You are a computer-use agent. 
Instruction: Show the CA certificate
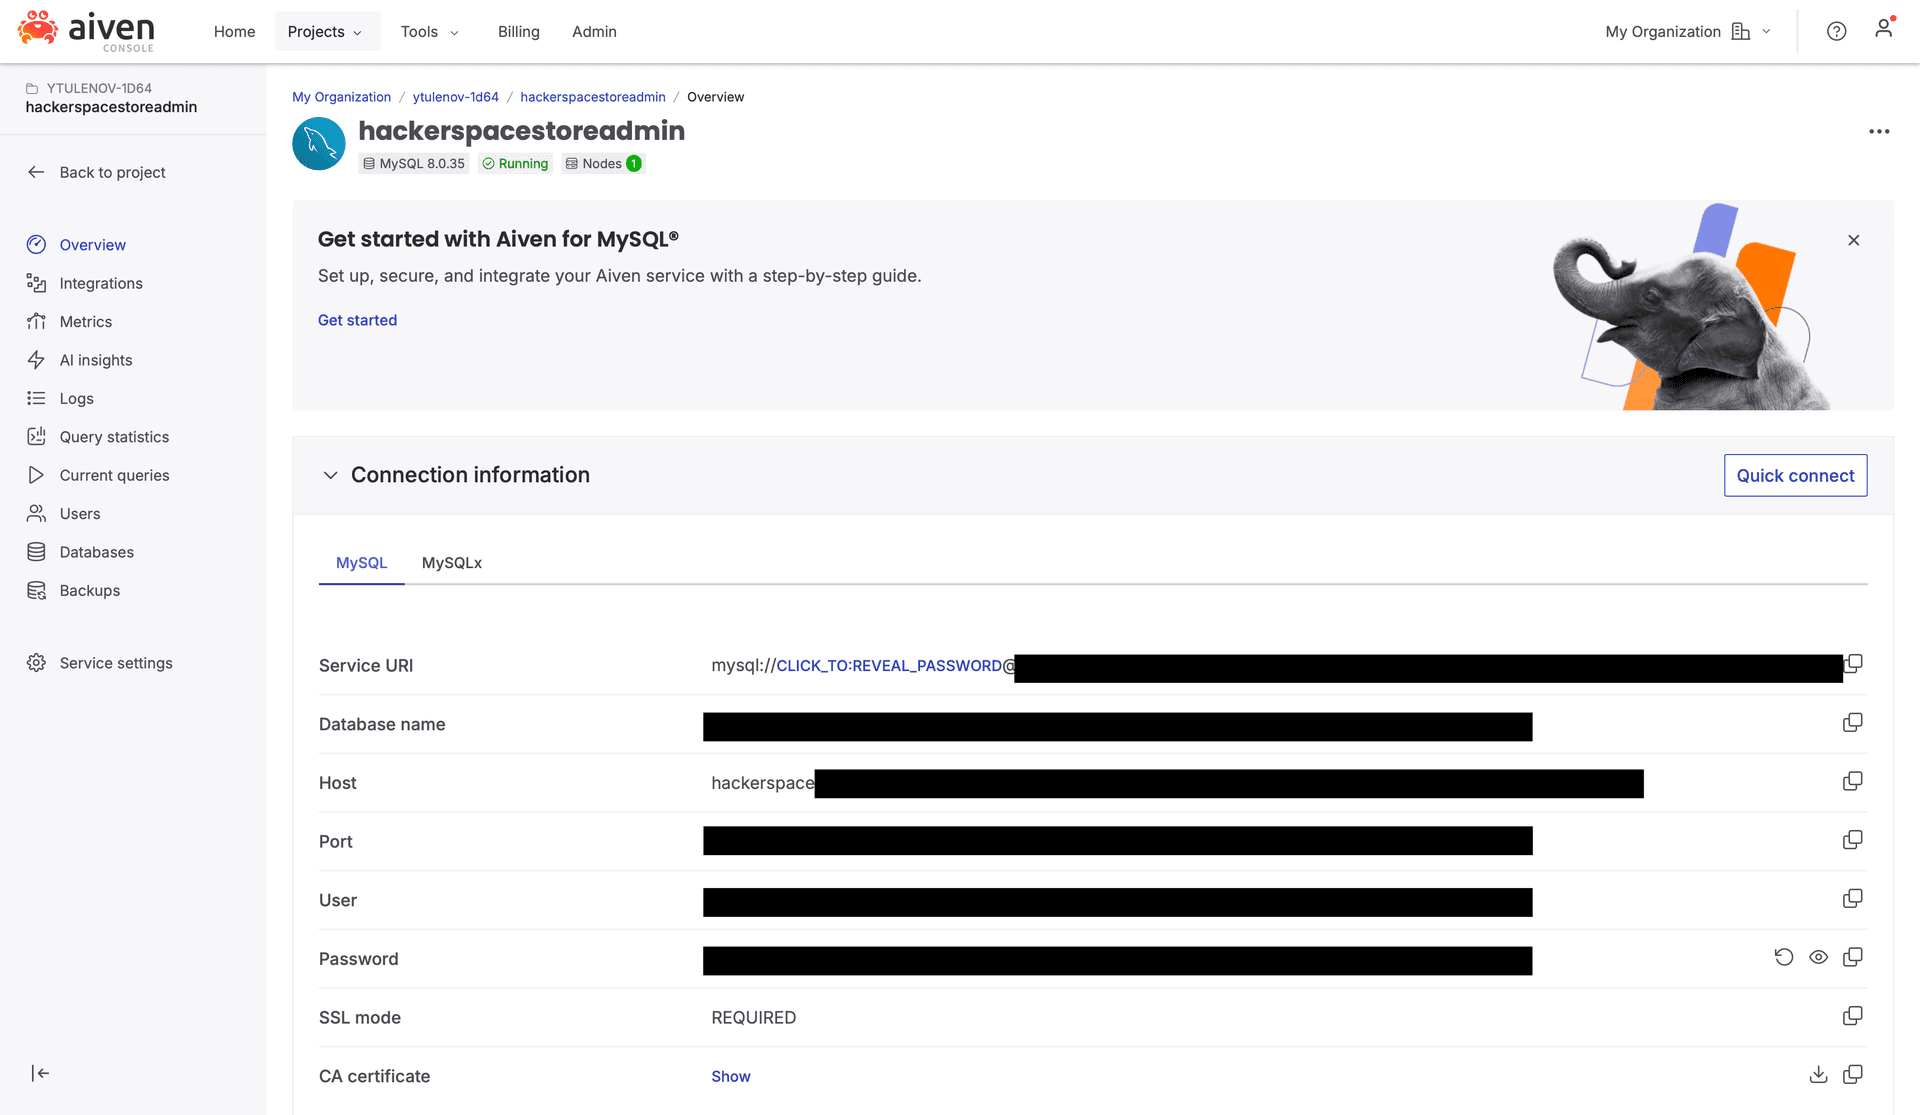click(x=731, y=1077)
